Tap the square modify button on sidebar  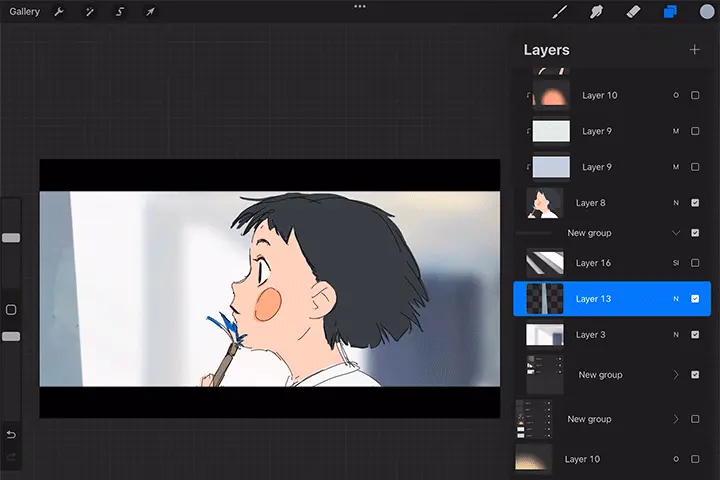11,310
